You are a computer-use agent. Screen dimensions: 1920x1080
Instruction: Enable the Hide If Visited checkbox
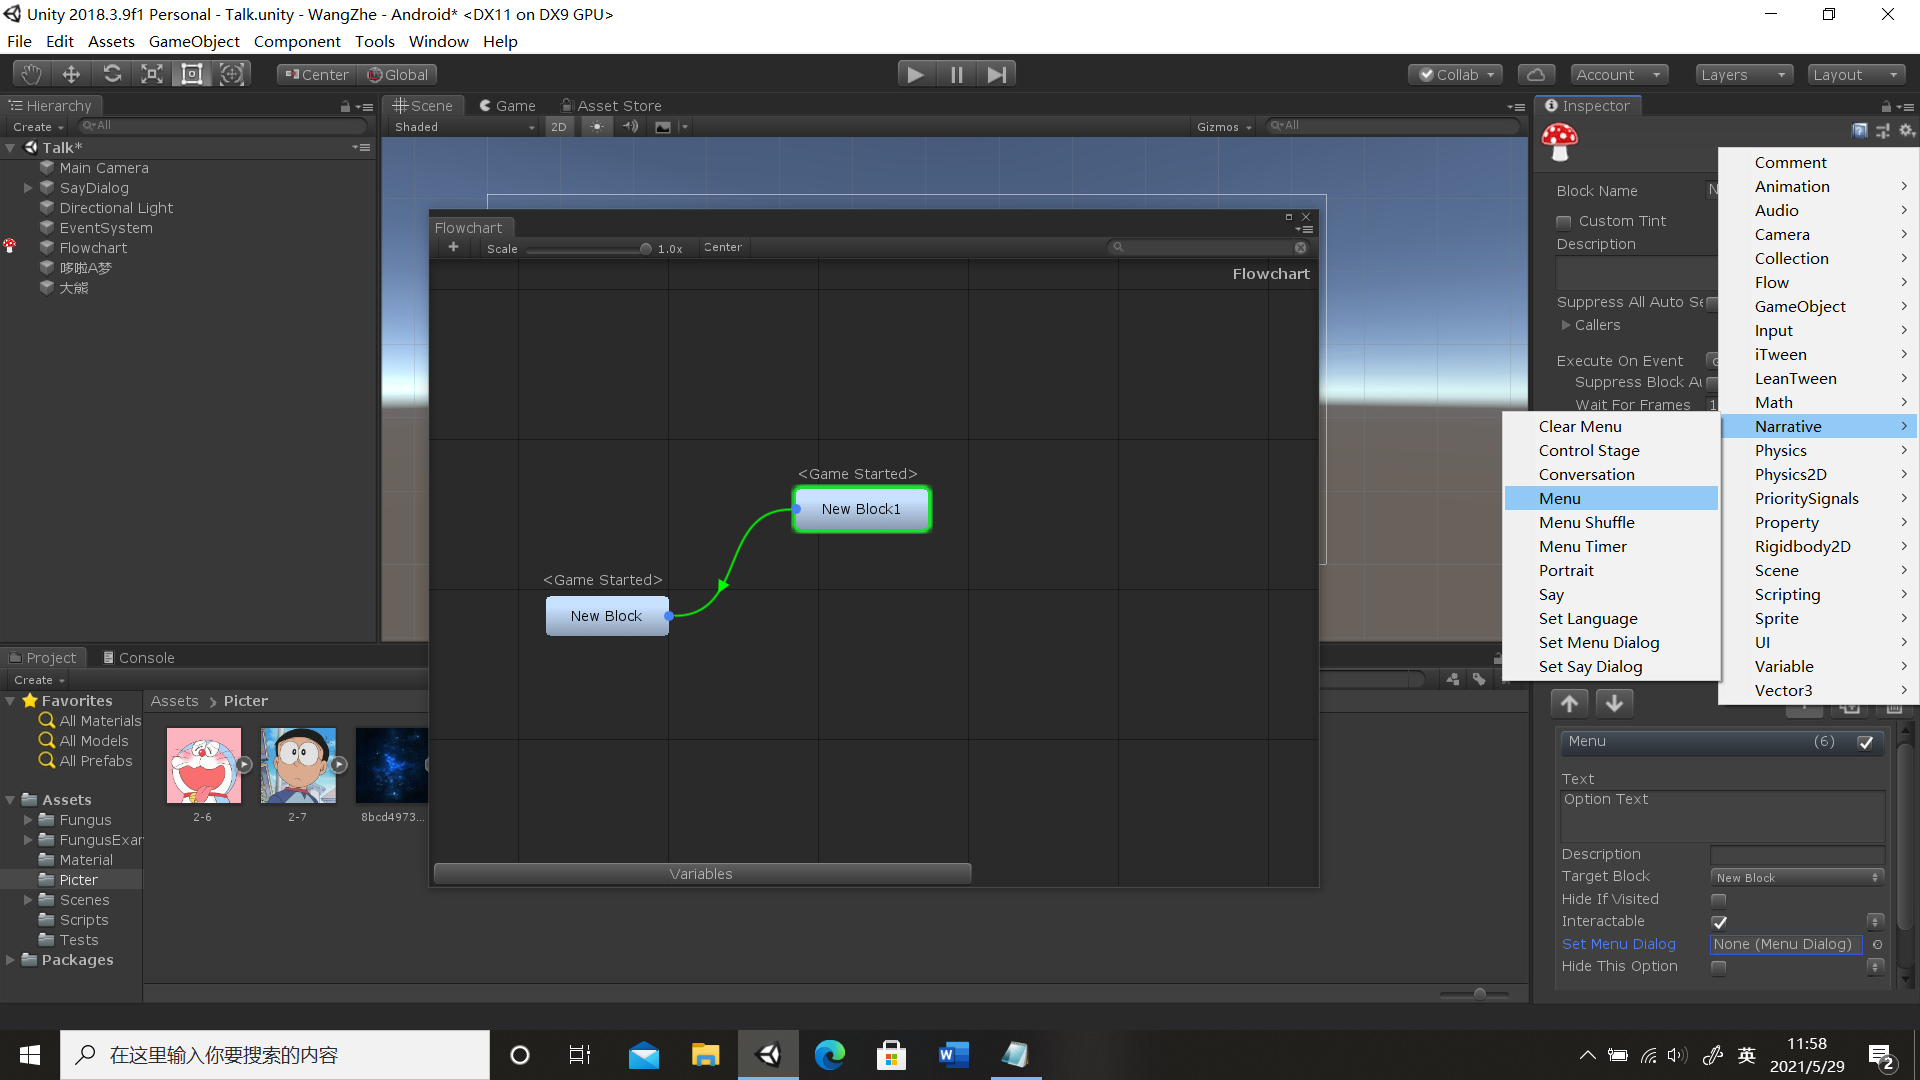pos(1719,900)
